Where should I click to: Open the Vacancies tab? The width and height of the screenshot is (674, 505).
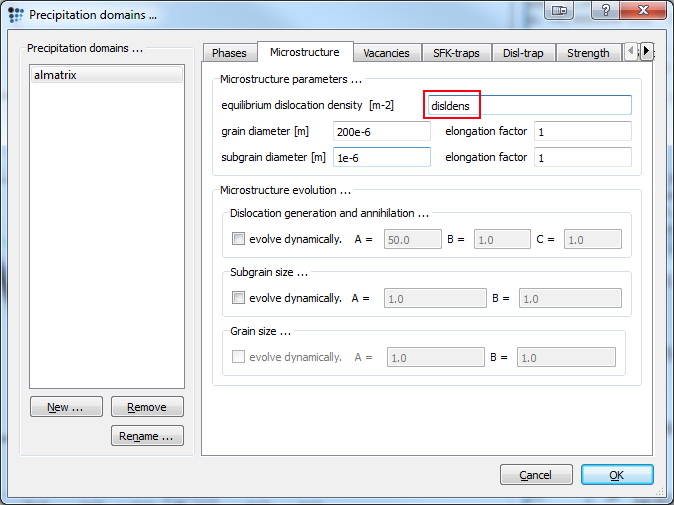click(386, 53)
